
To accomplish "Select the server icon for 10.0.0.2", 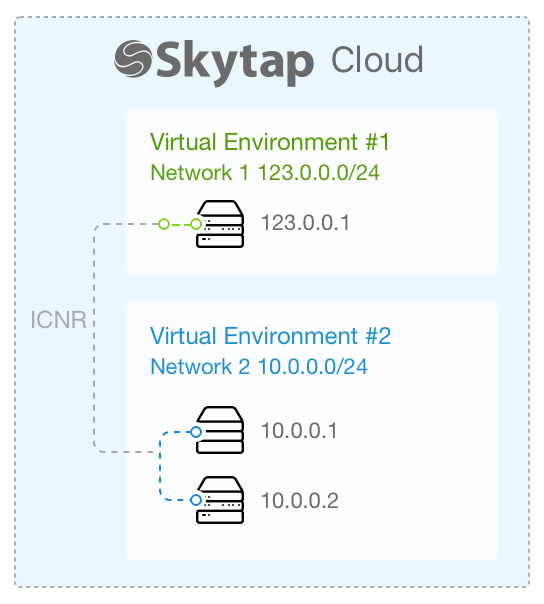I will (x=220, y=500).
